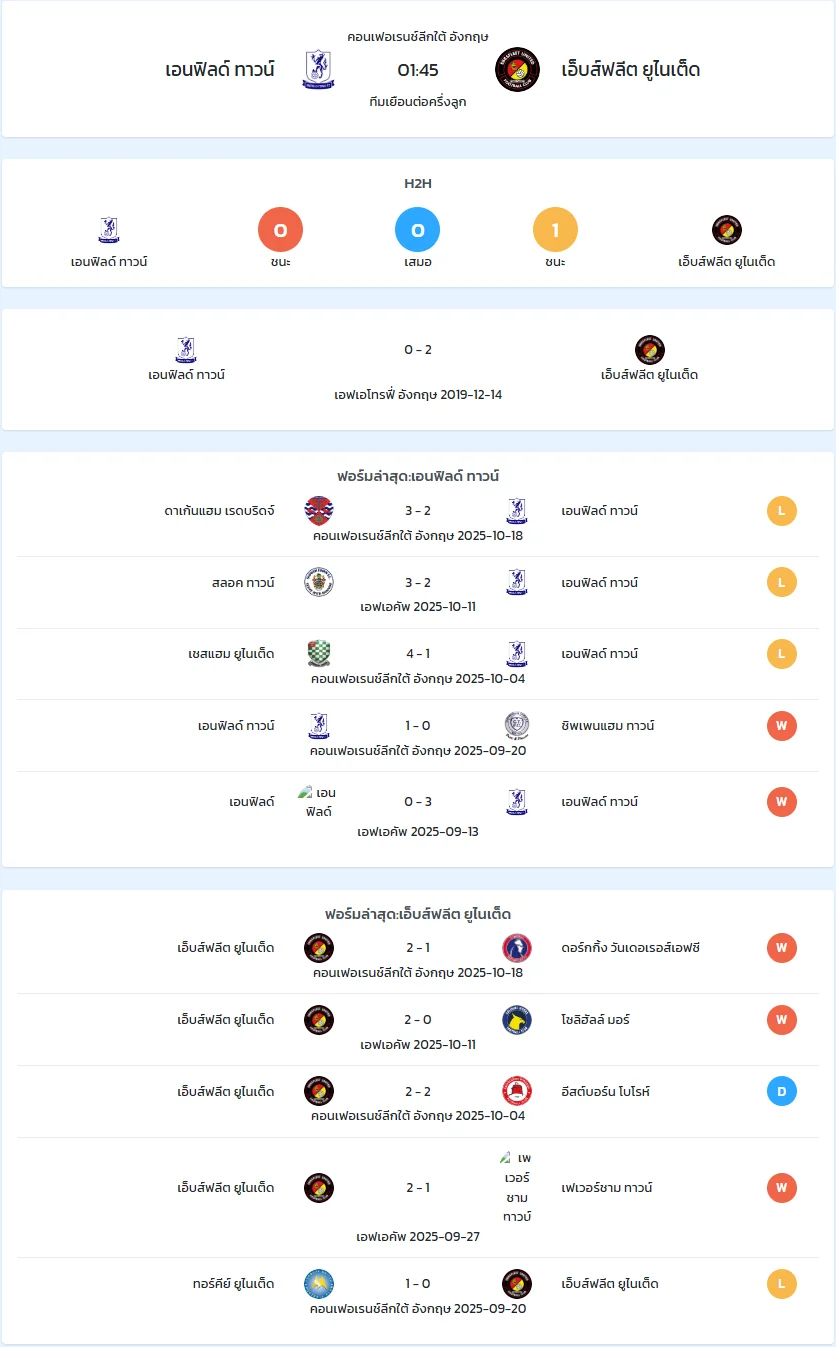Click the blue D badge for Eastbourne match
Image resolution: width=836 pixels, height=1347 pixels.
[782, 1091]
